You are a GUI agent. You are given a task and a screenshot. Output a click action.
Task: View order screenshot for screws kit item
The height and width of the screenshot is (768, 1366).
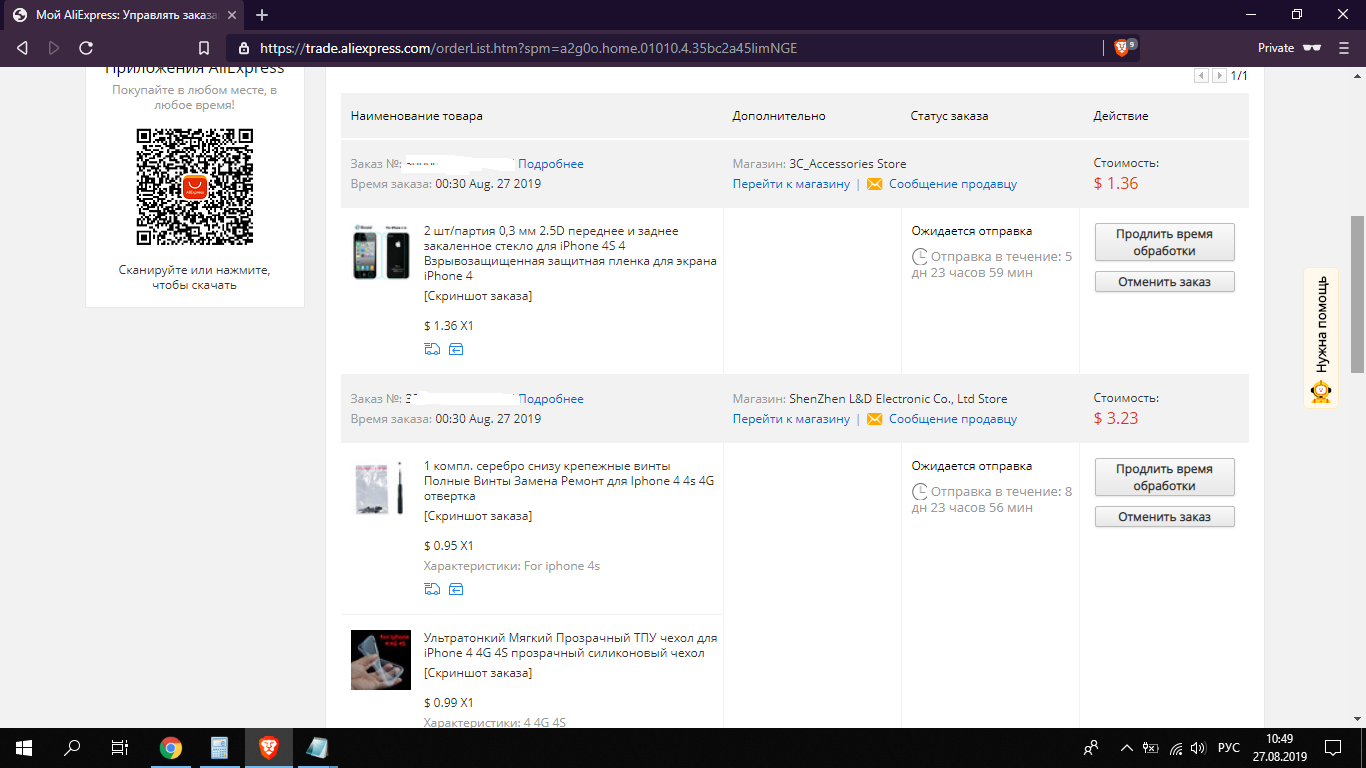[478, 516]
